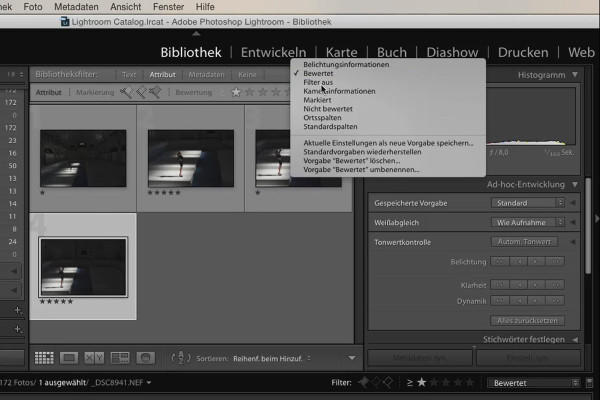Viewport: 600px width, 400px height.
Task: Set two-star rating in Bewertung filter
Action: (249, 92)
